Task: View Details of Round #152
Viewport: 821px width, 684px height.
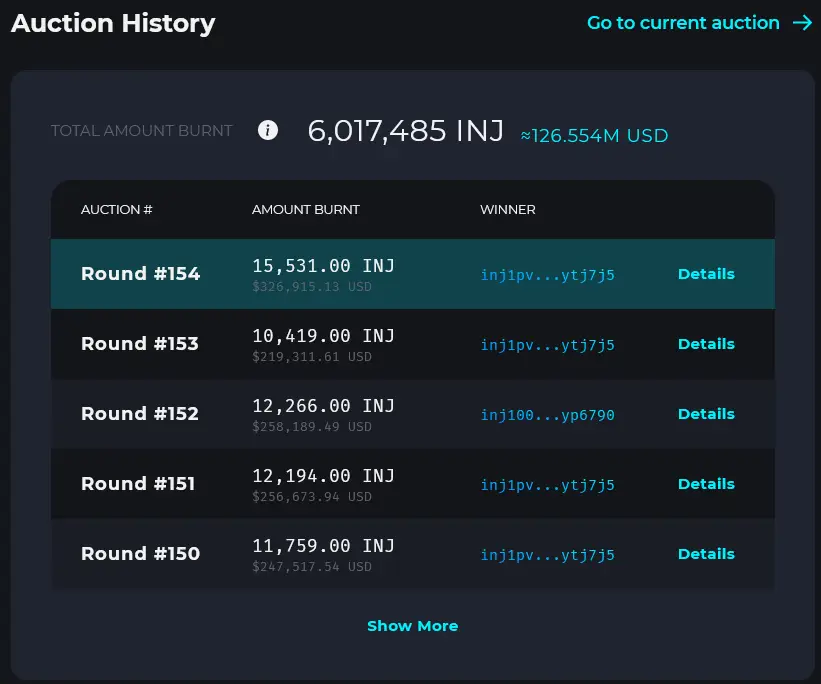Action: (x=706, y=414)
